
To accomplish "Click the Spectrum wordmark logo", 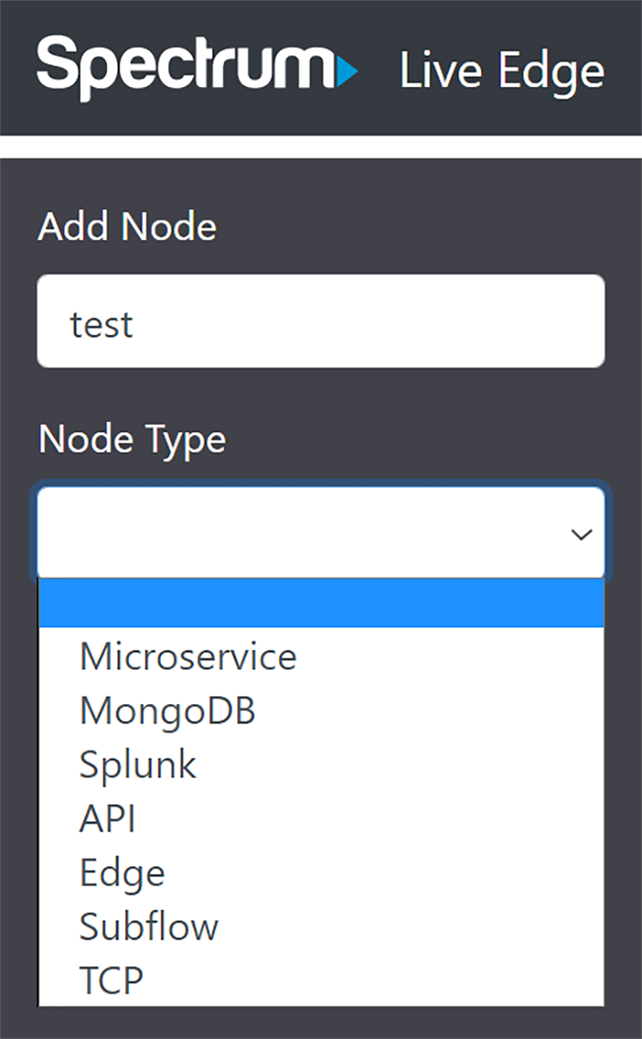I will tap(197, 69).
